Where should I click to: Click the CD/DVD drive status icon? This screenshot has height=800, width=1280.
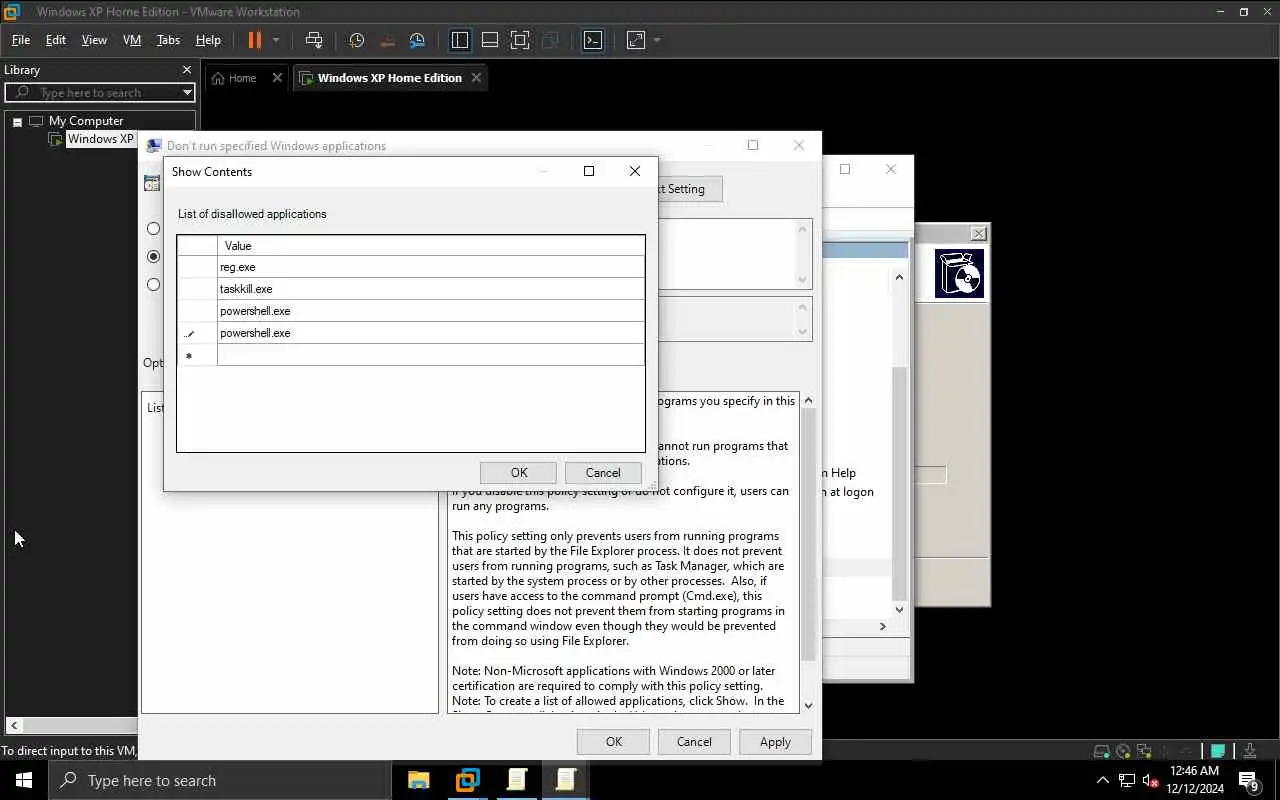pyautogui.click(x=1123, y=751)
